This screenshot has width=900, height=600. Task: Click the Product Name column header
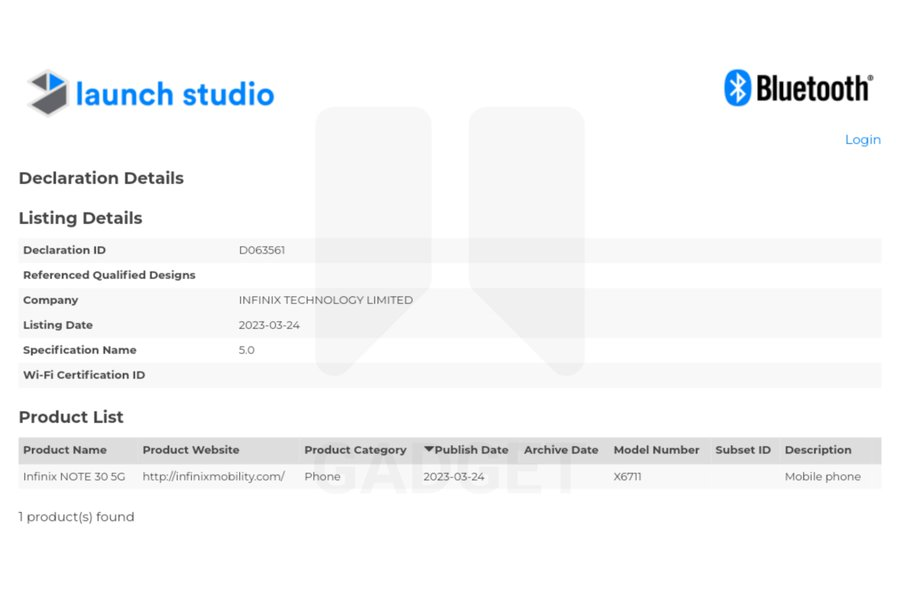[x=65, y=450]
